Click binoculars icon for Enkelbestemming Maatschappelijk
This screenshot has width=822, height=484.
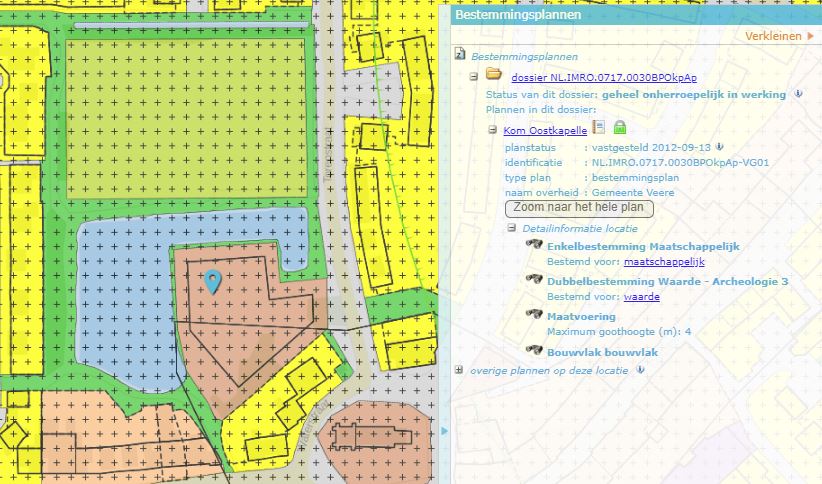pos(534,244)
